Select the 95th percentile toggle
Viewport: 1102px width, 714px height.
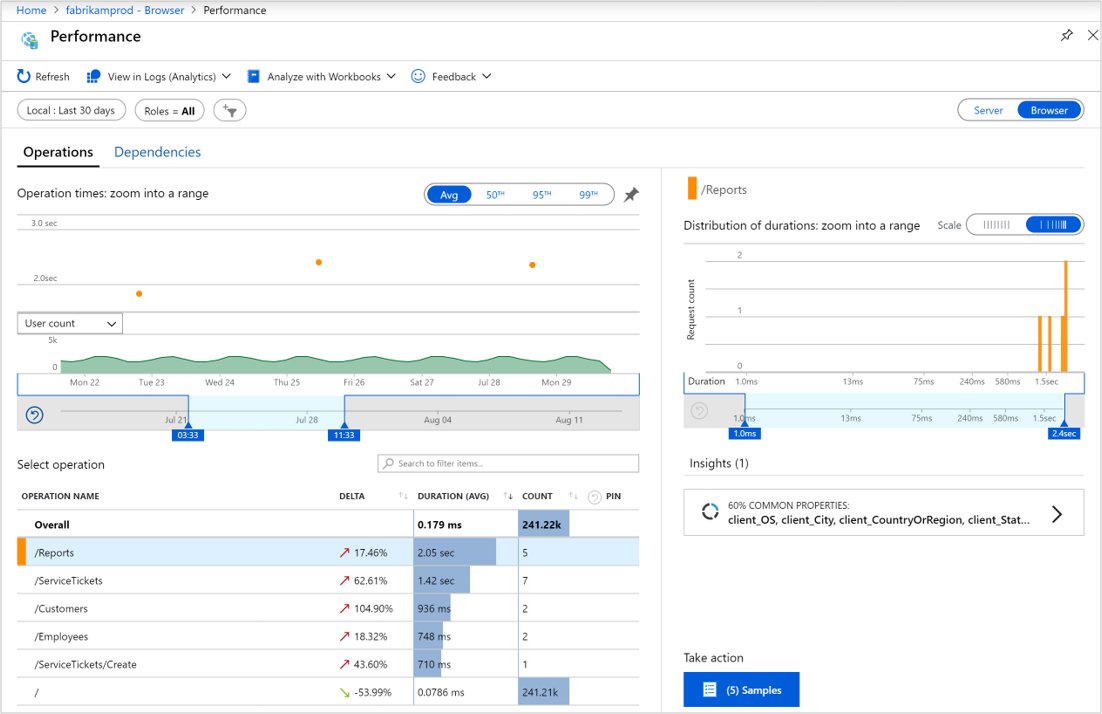point(540,195)
